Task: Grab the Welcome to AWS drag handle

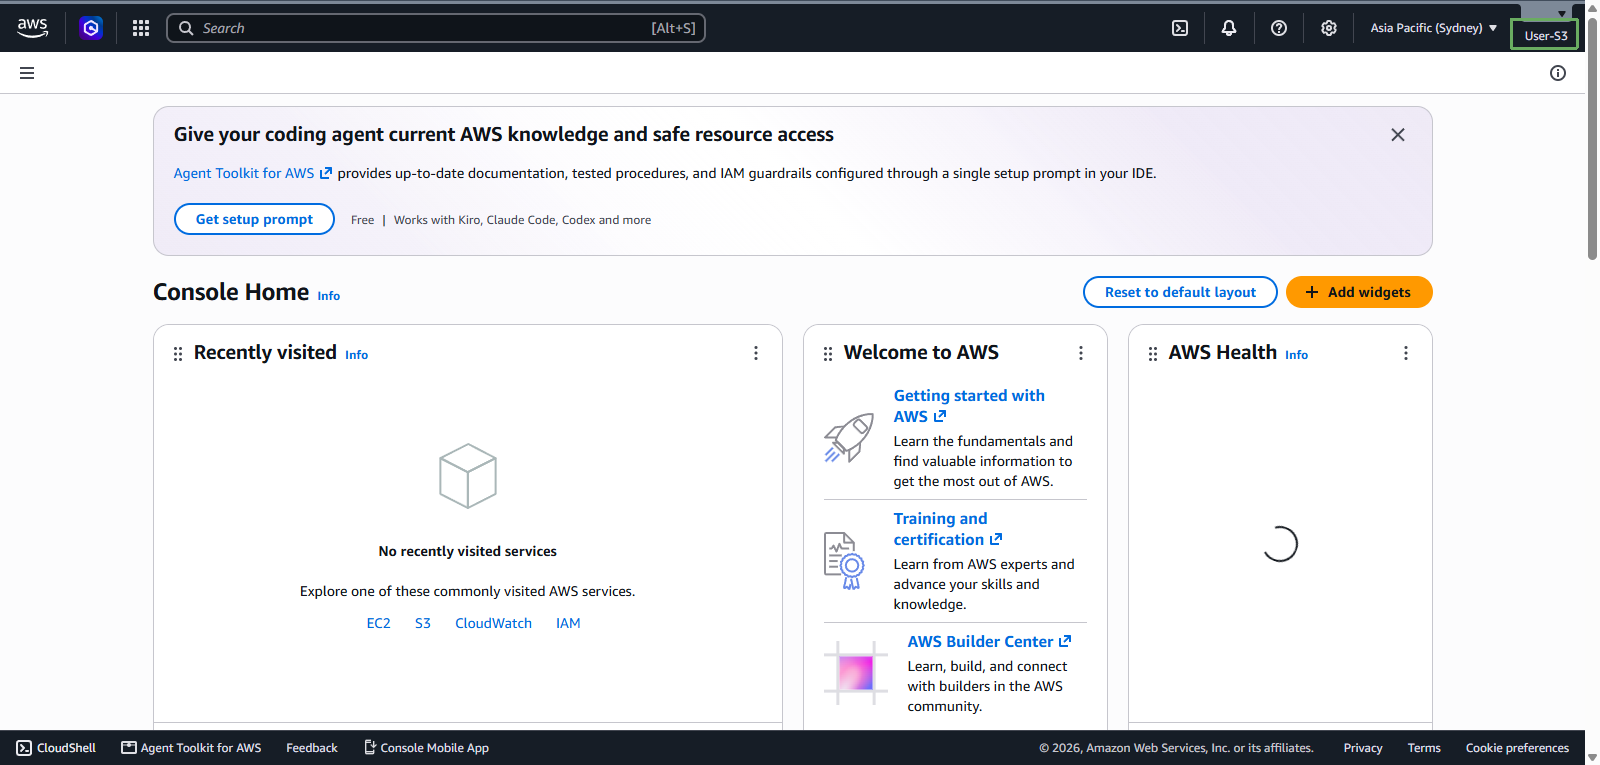Action: [x=828, y=354]
